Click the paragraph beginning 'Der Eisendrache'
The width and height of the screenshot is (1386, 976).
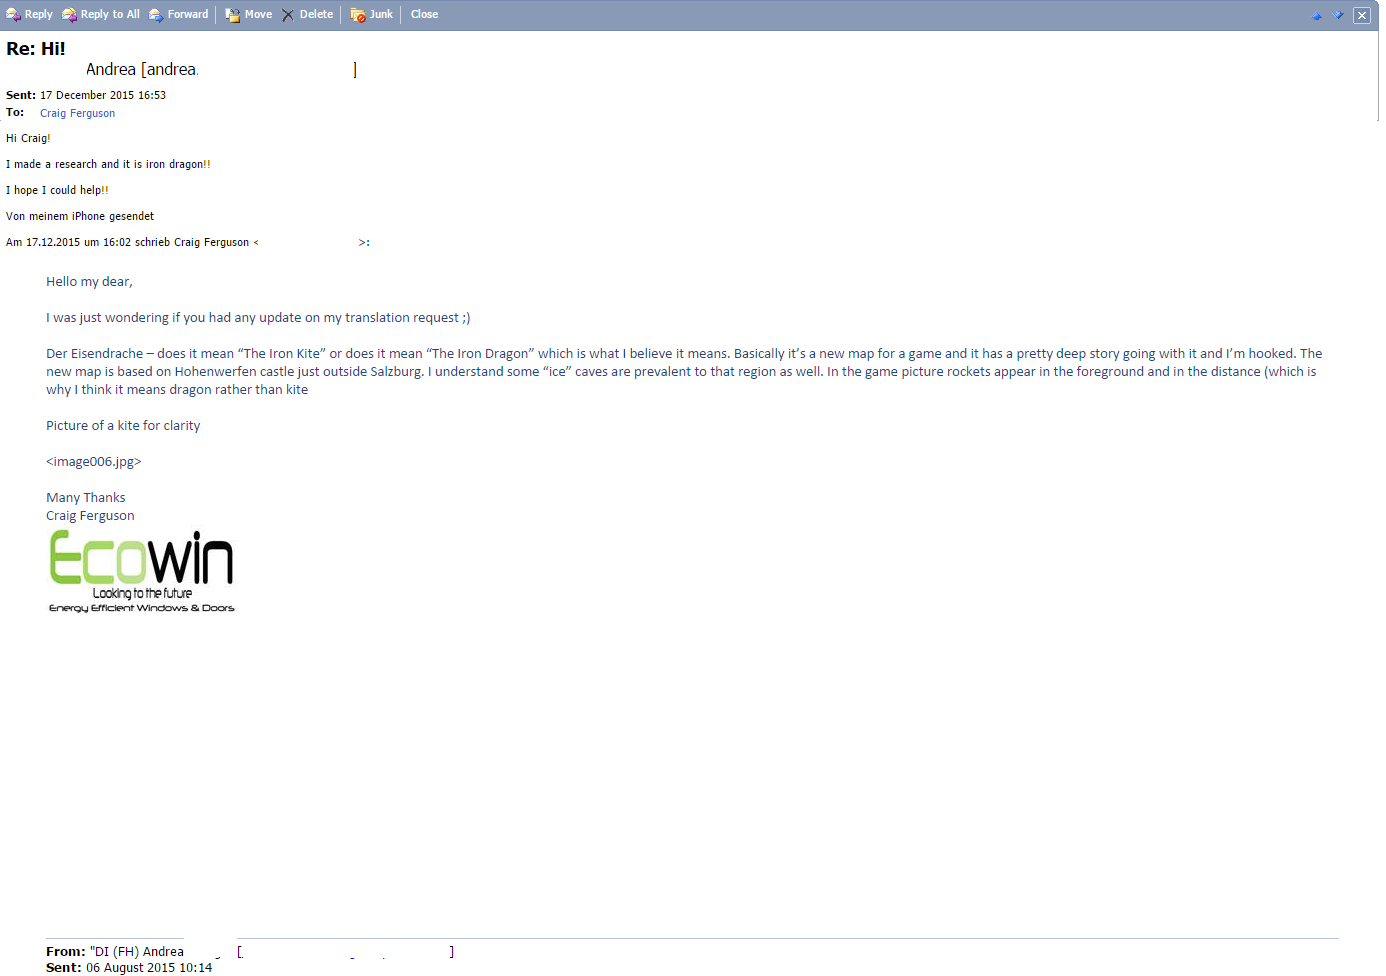click(684, 371)
